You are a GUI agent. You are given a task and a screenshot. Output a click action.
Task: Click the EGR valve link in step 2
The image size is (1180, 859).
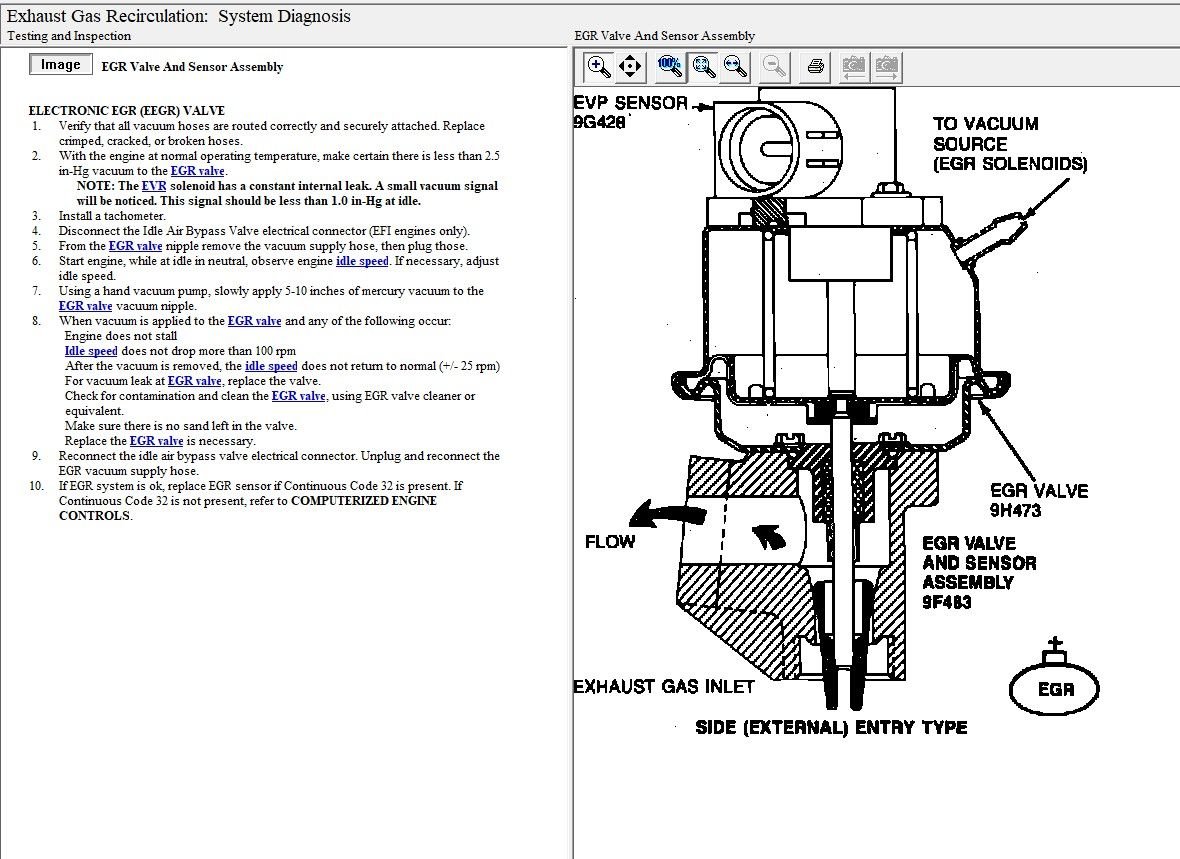coord(198,171)
